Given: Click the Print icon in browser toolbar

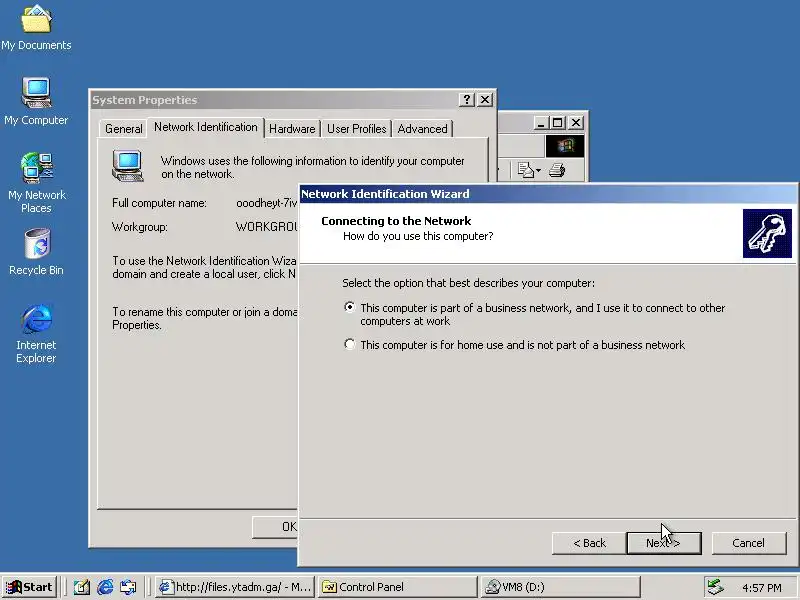Looking at the screenshot, I should (x=557, y=170).
